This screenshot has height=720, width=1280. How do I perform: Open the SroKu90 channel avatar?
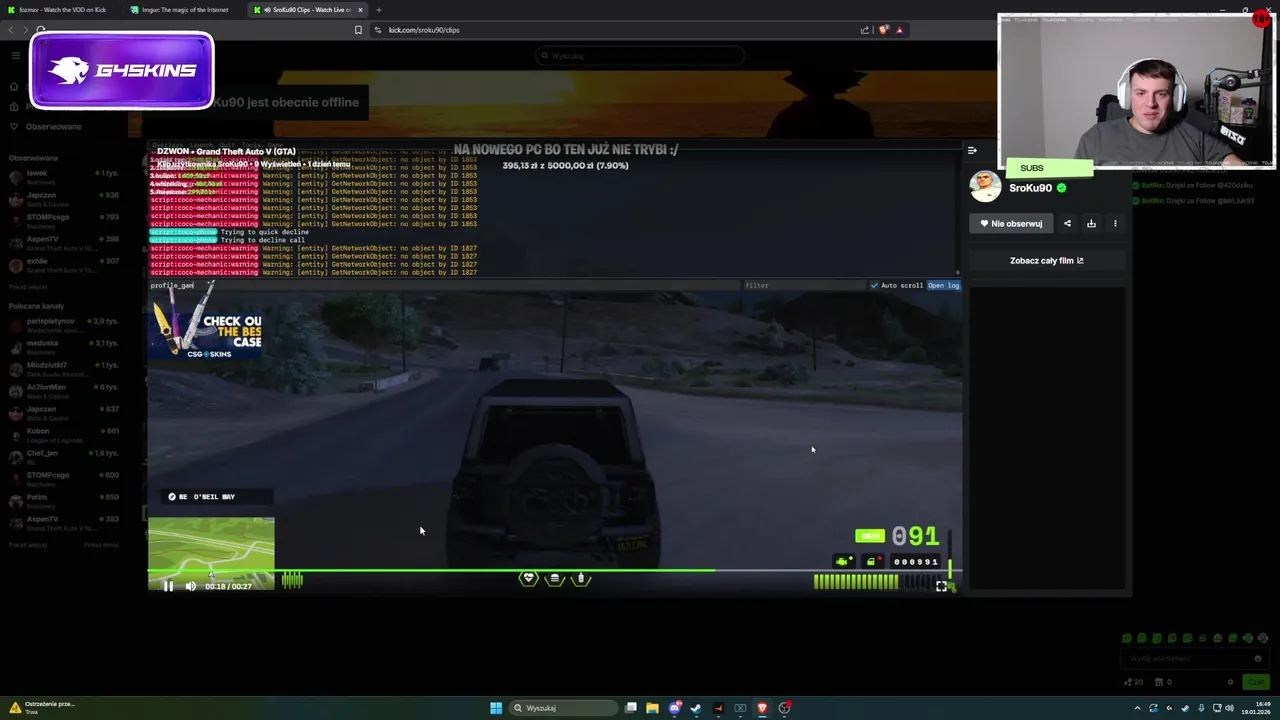[985, 187]
